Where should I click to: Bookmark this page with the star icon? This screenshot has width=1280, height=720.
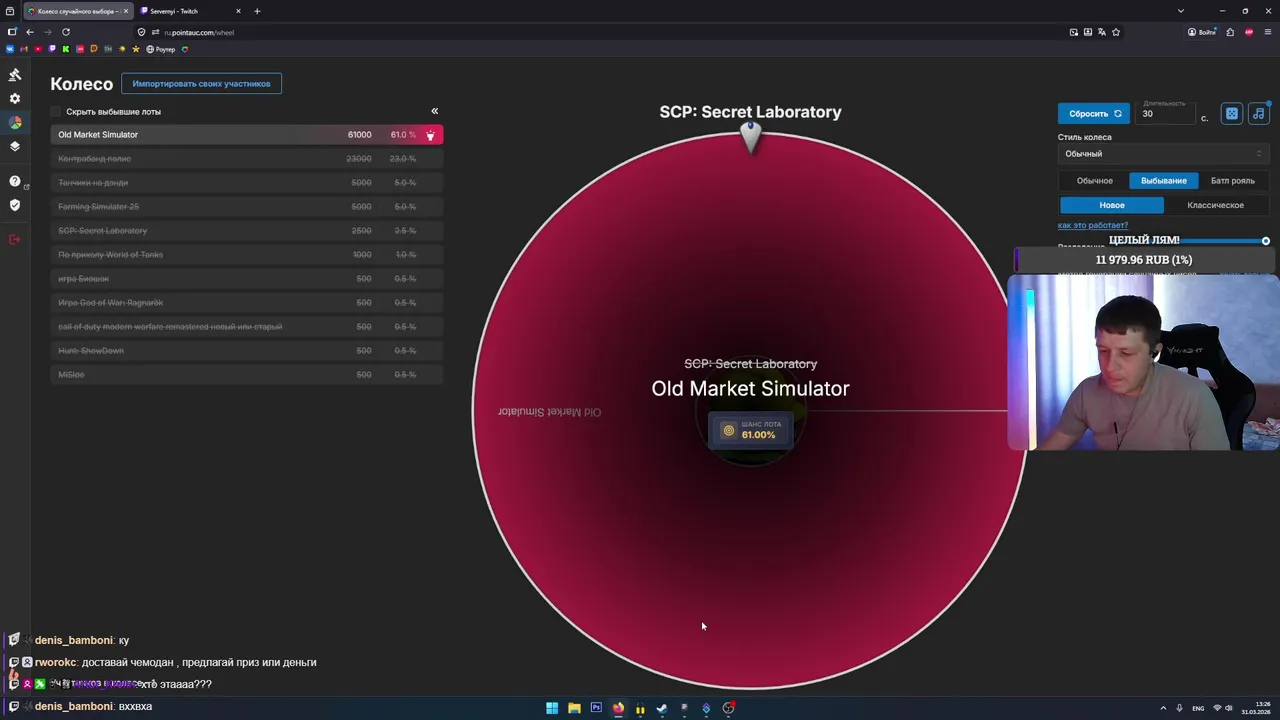click(1116, 32)
